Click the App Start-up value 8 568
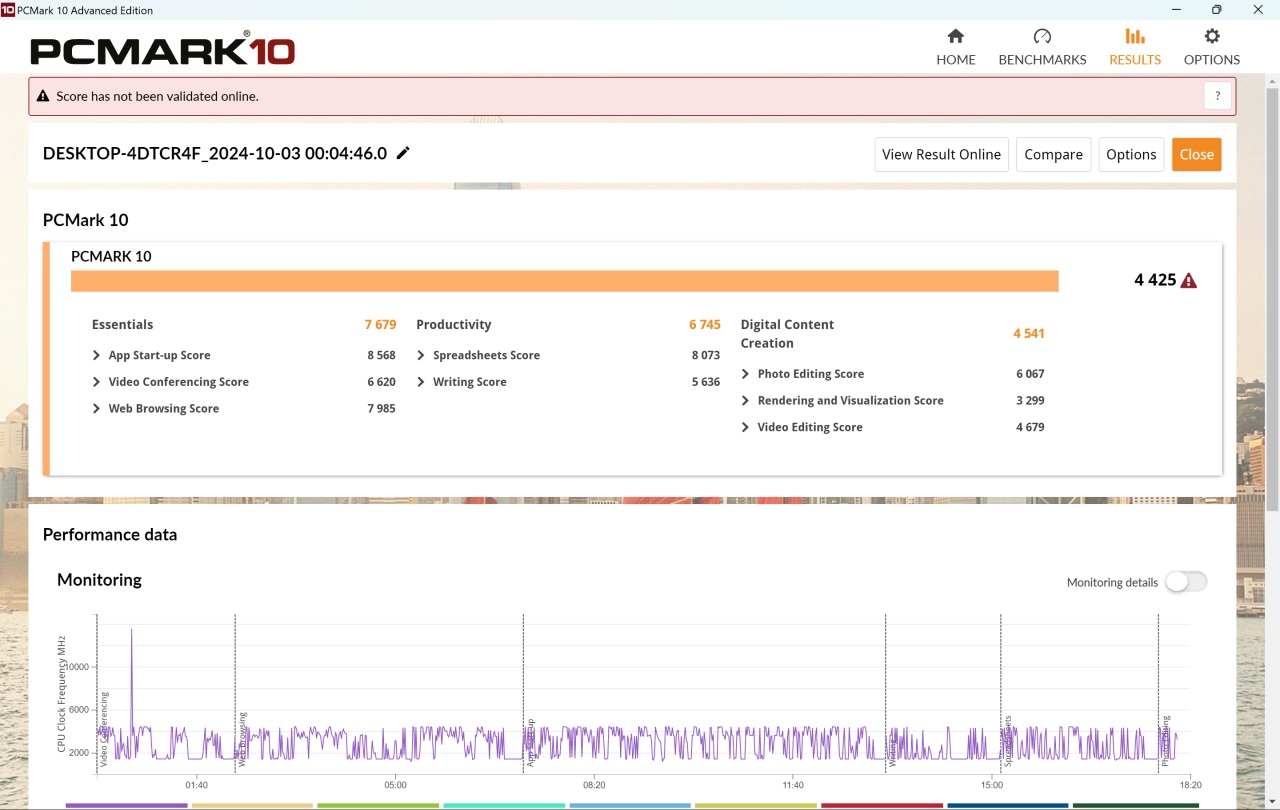The height and width of the screenshot is (810, 1280). pyautogui.click(x=381, y=355)
